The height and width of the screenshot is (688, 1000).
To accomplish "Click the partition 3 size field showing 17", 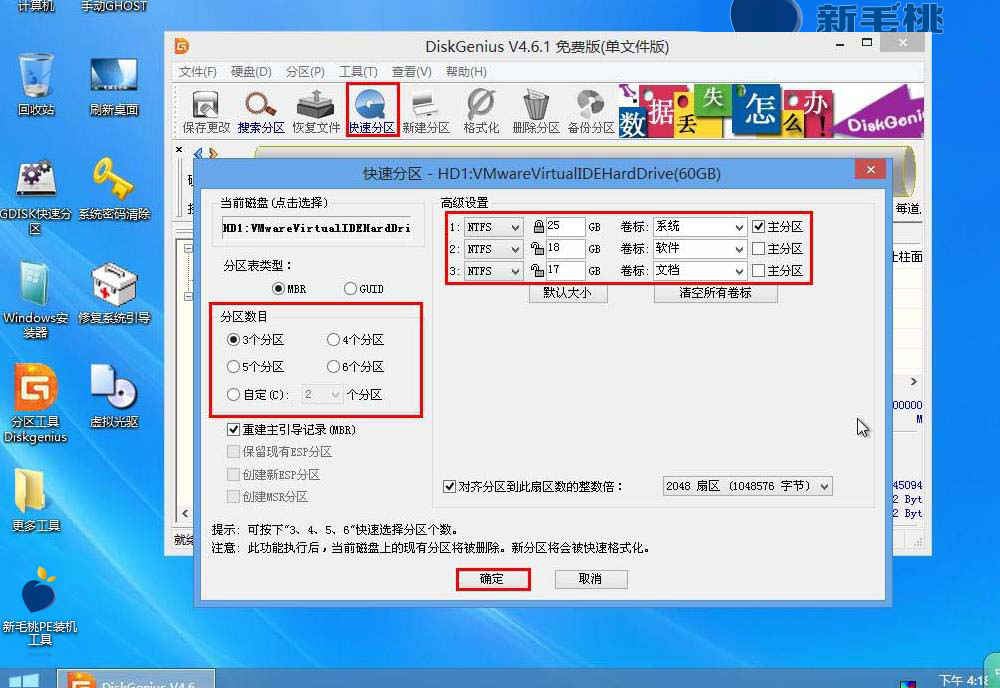I will tap(564, 270).
